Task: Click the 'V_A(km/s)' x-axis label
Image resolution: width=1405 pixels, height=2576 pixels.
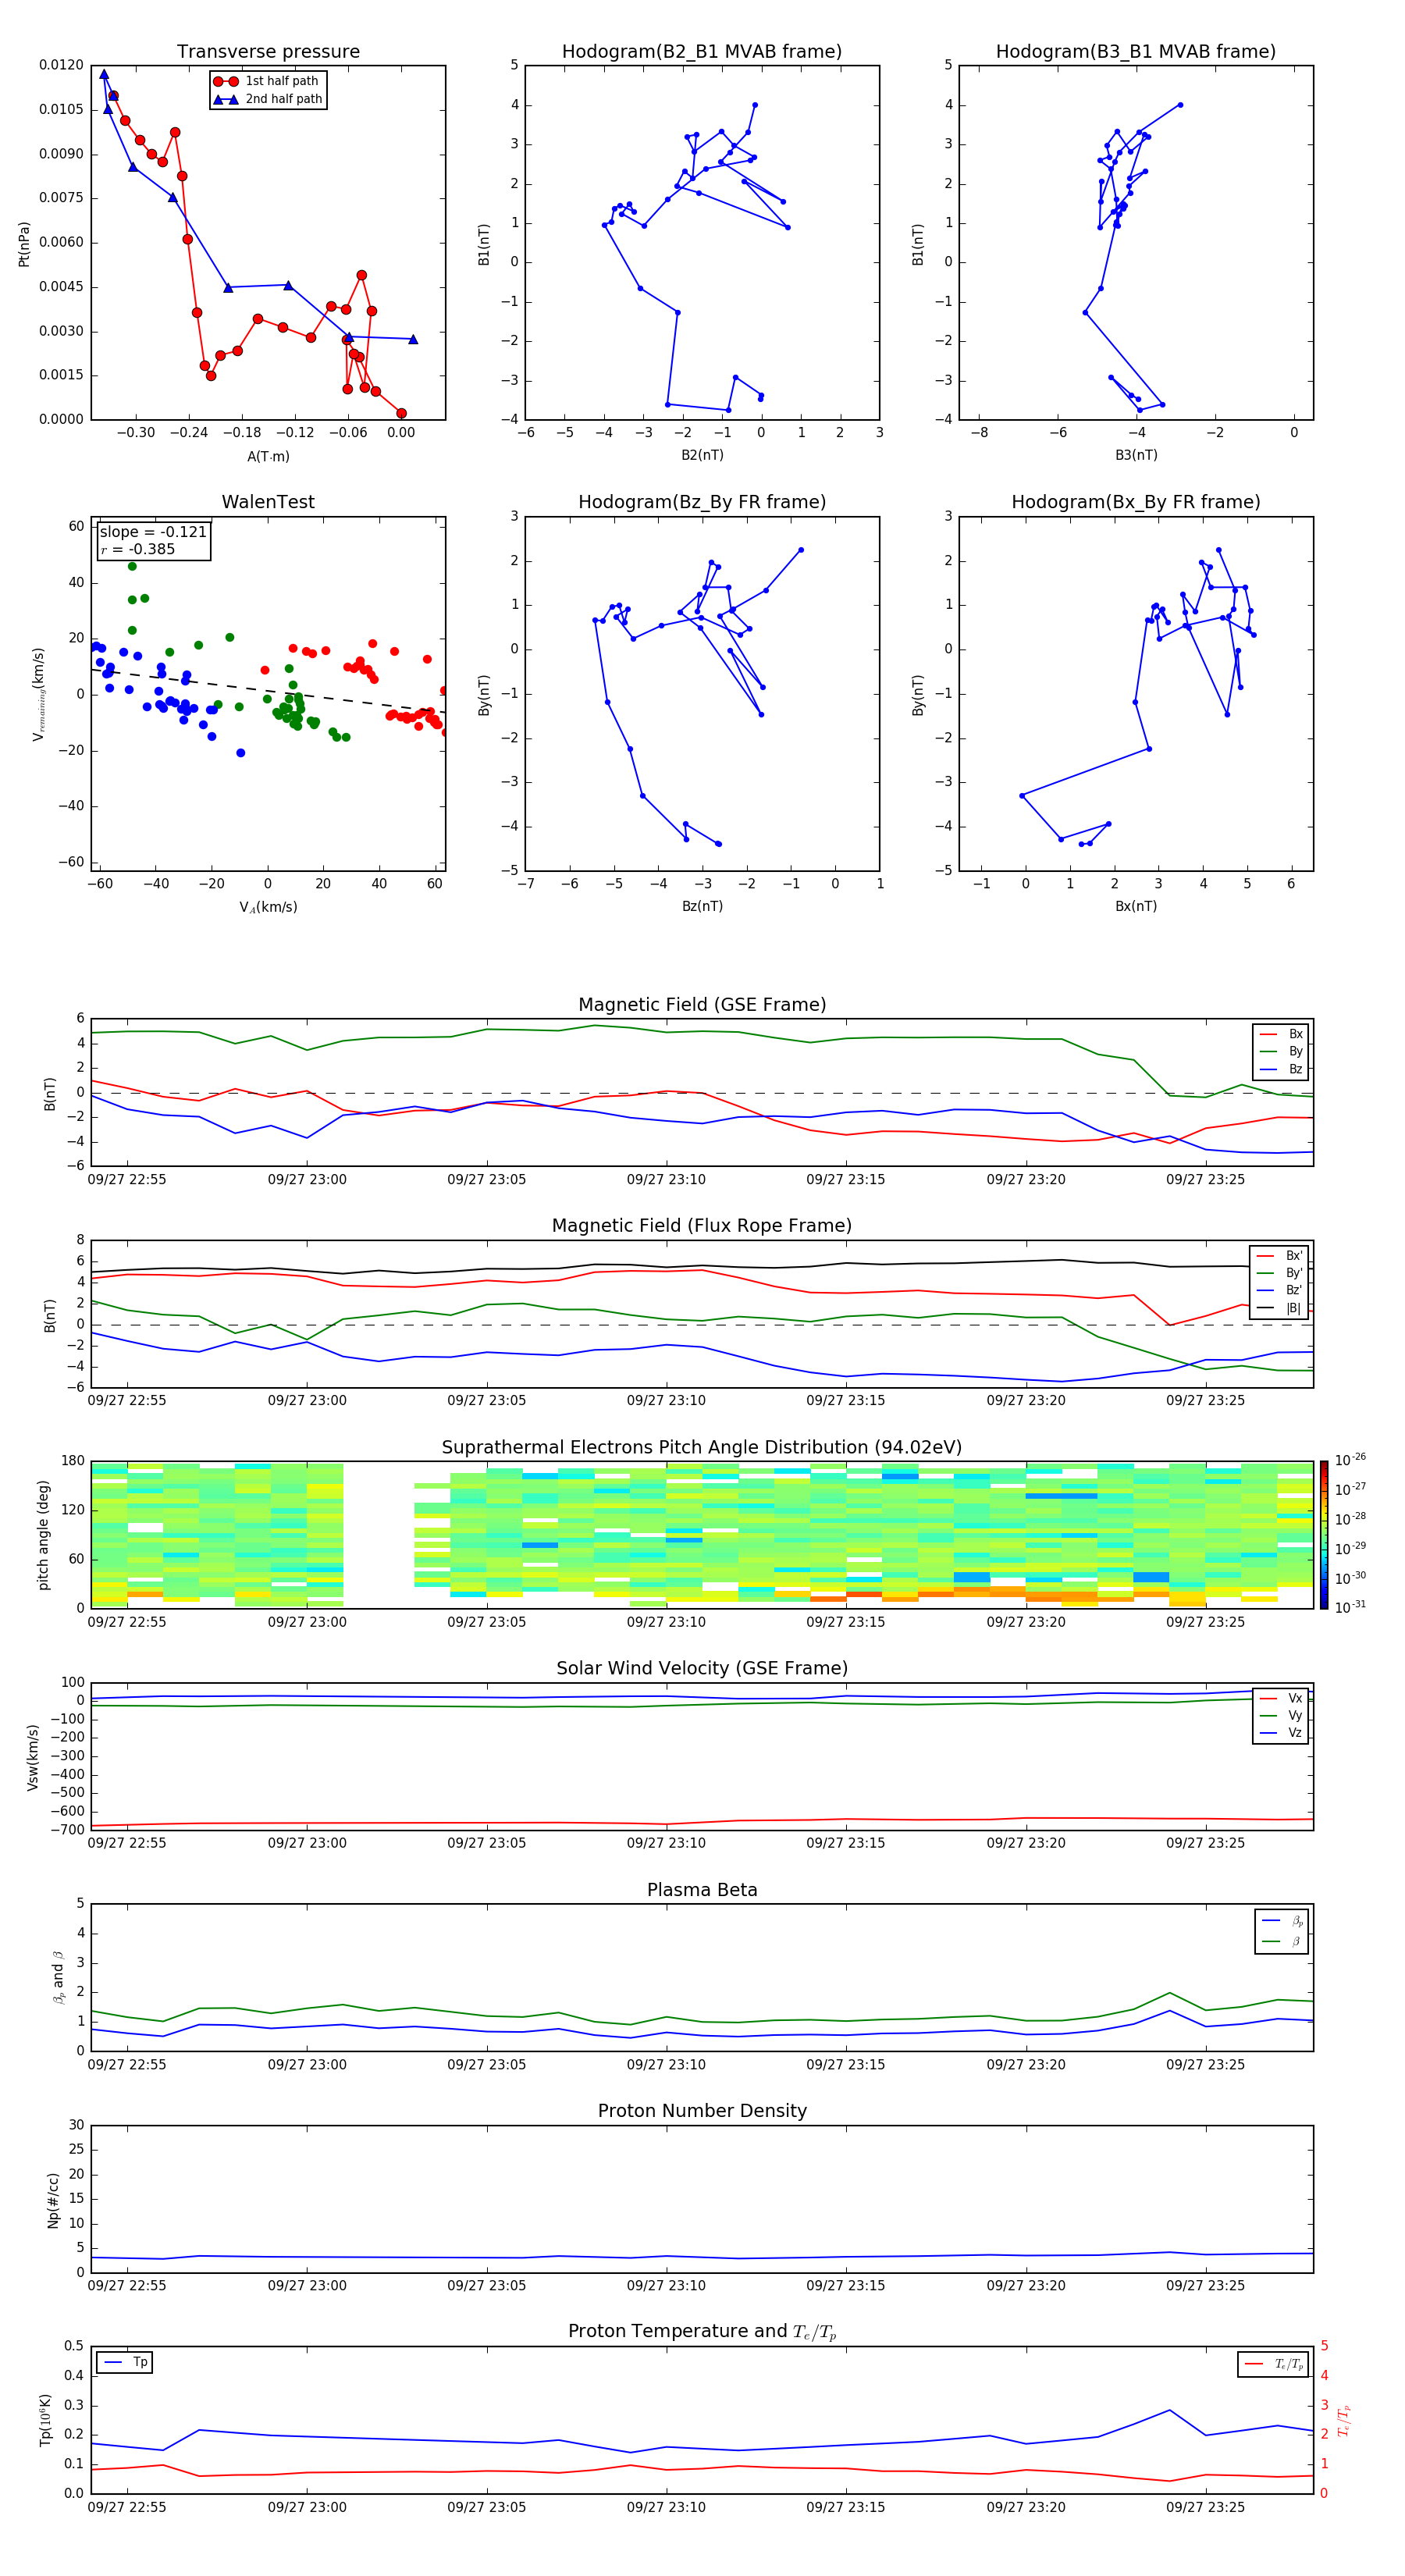Action: coord(268,908)
